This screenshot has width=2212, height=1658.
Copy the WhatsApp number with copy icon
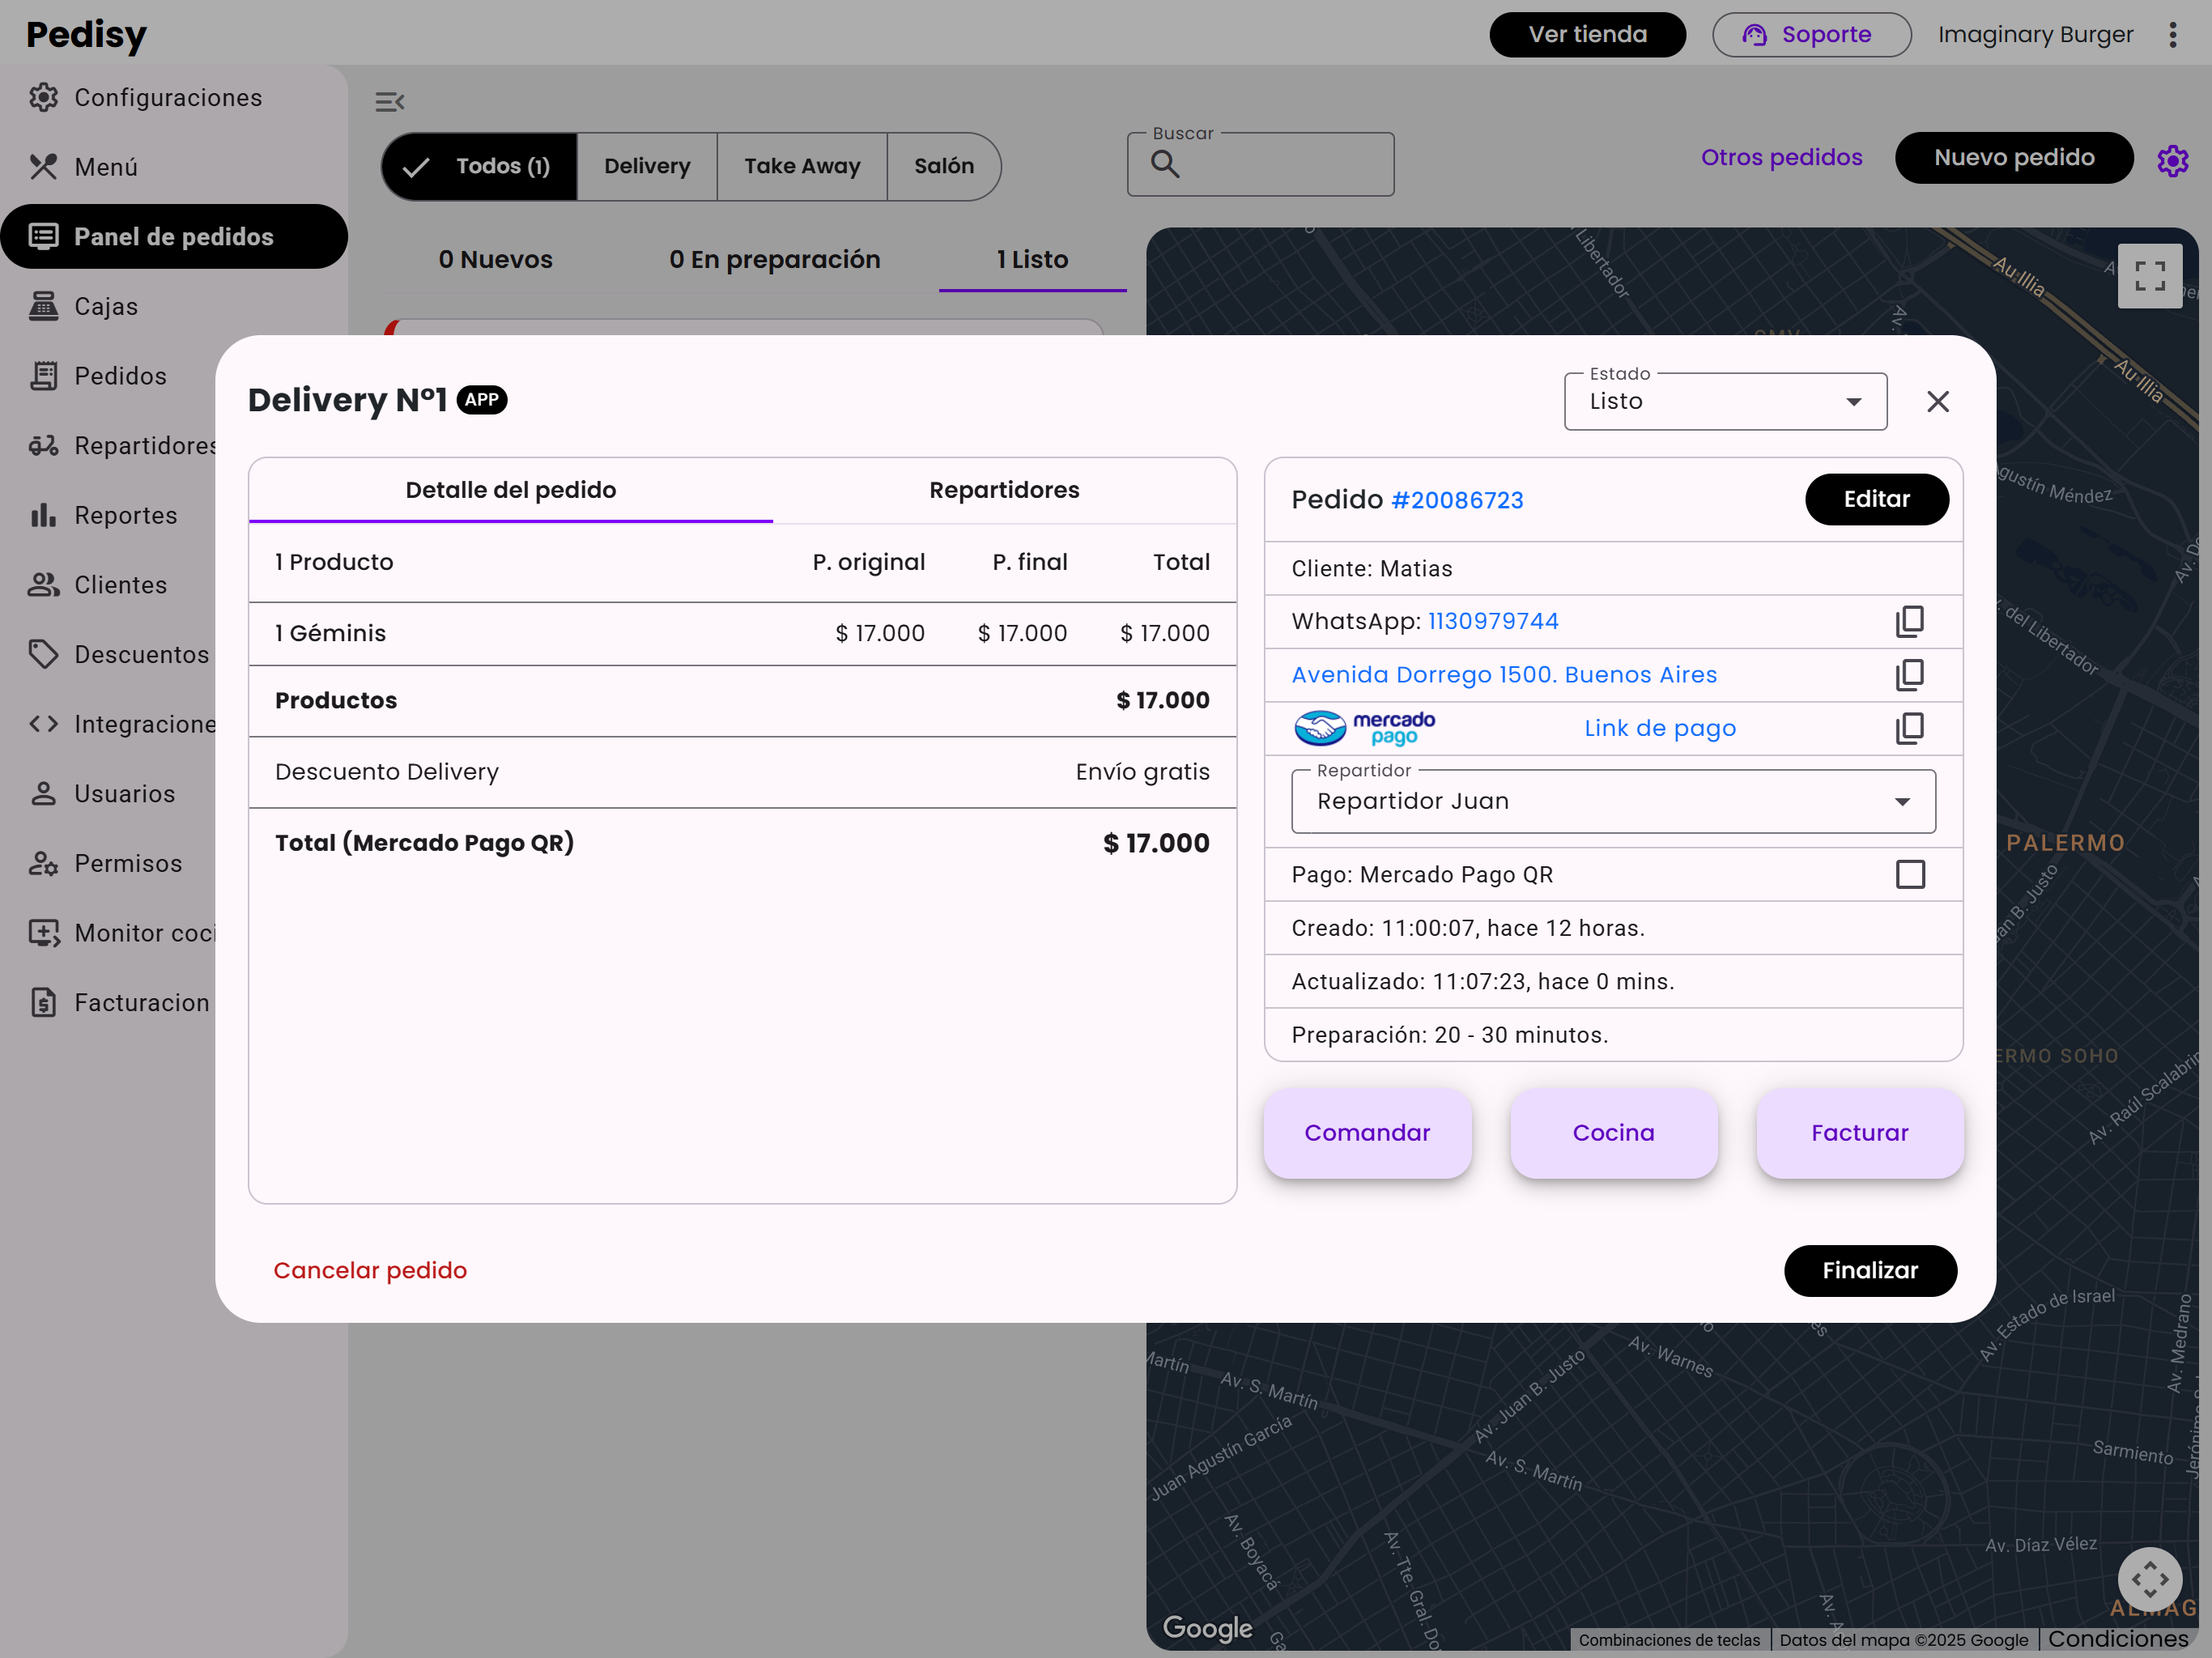coord(1909,621)
